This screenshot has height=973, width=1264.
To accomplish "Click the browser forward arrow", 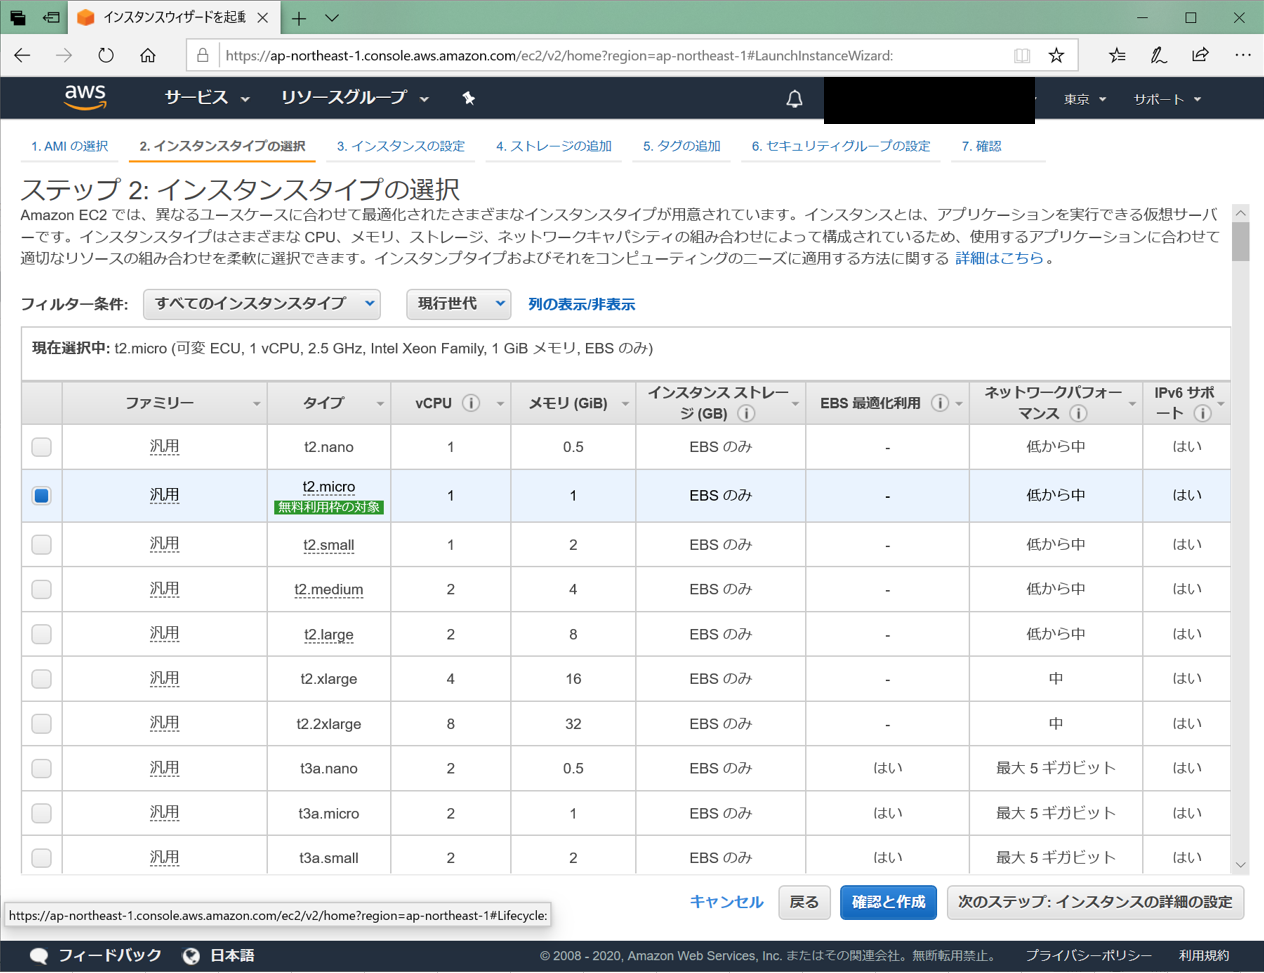I will point(64,55).
